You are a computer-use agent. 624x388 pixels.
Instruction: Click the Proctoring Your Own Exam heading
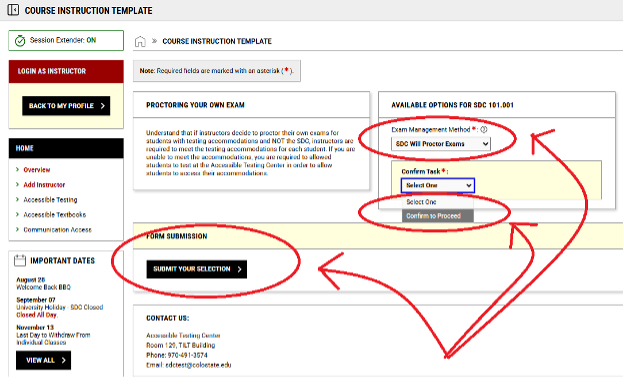(x=195, y=105)
